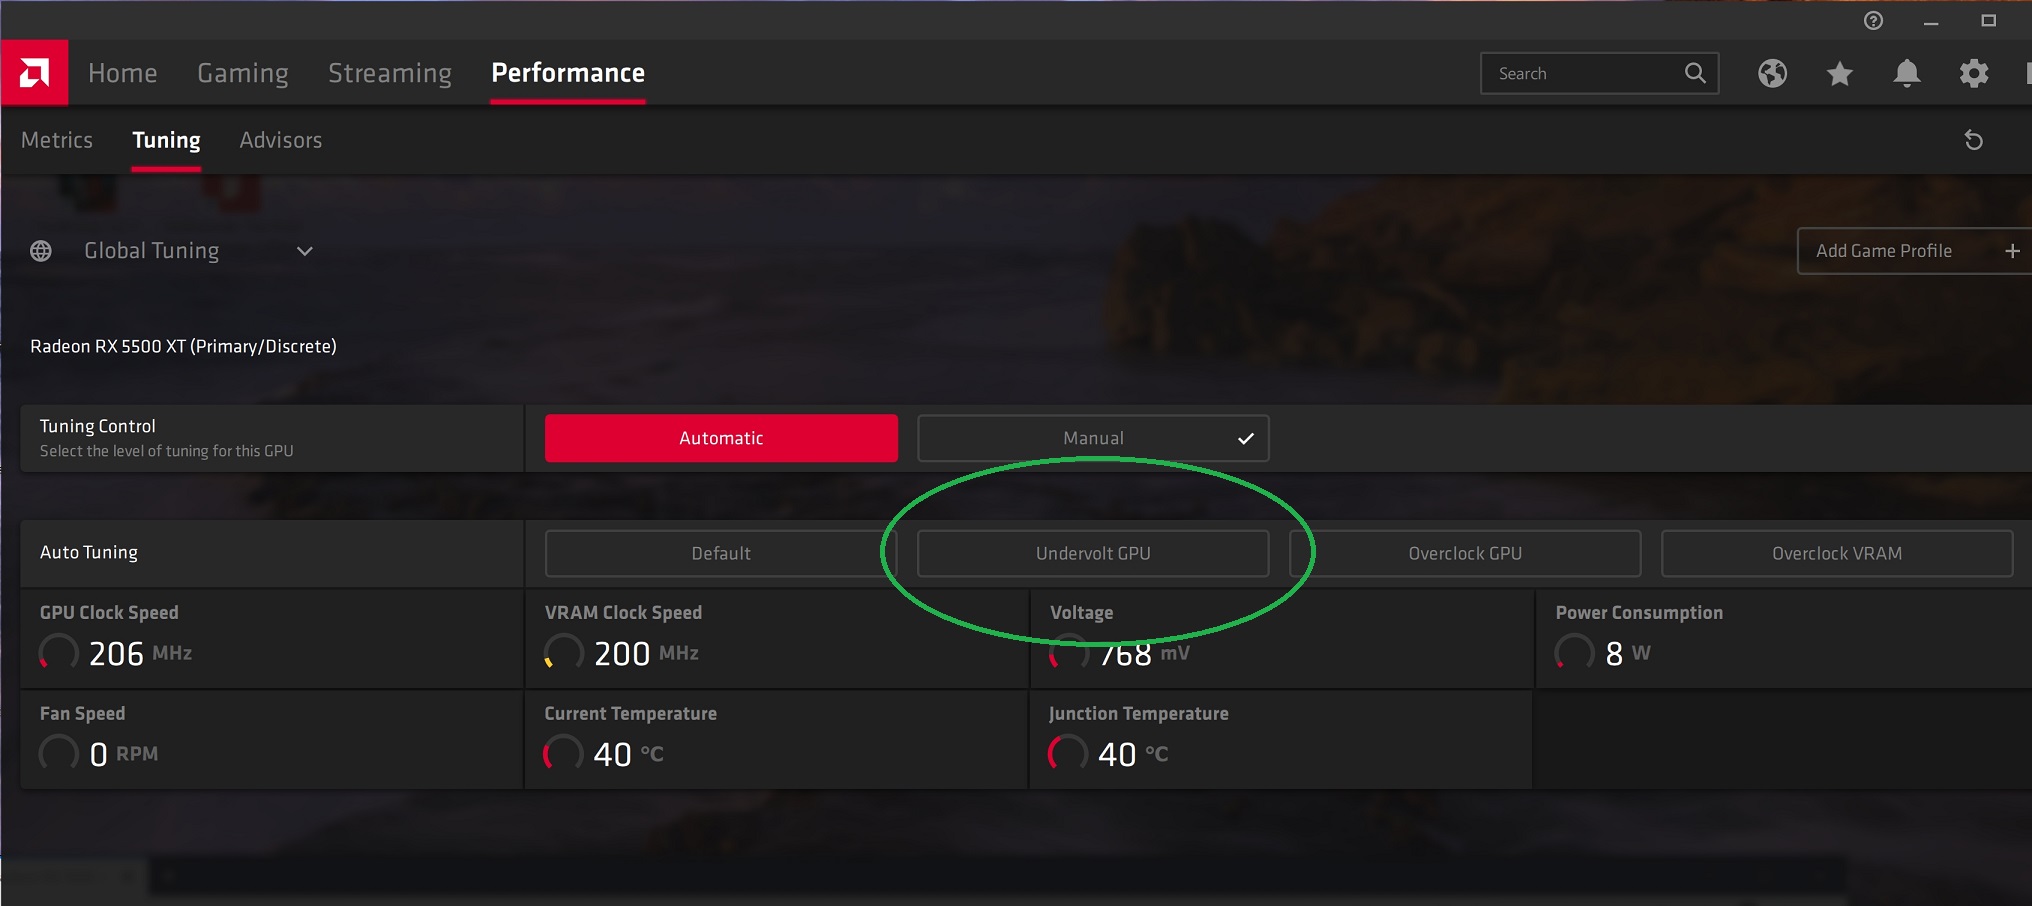Select Automatic tuning control
Screen dimensions: 2032x906
(721, 438)
